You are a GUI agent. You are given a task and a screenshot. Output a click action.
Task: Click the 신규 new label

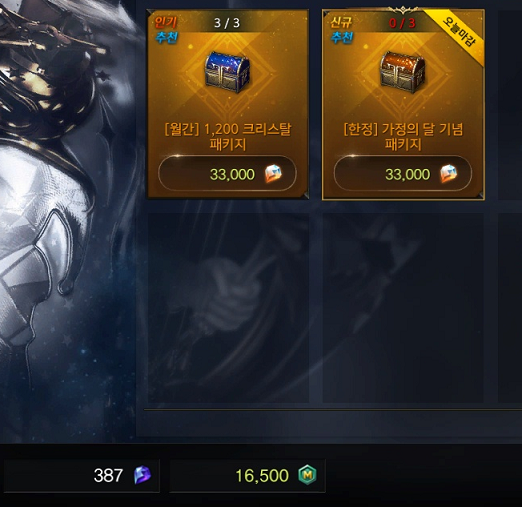point(341,22)
